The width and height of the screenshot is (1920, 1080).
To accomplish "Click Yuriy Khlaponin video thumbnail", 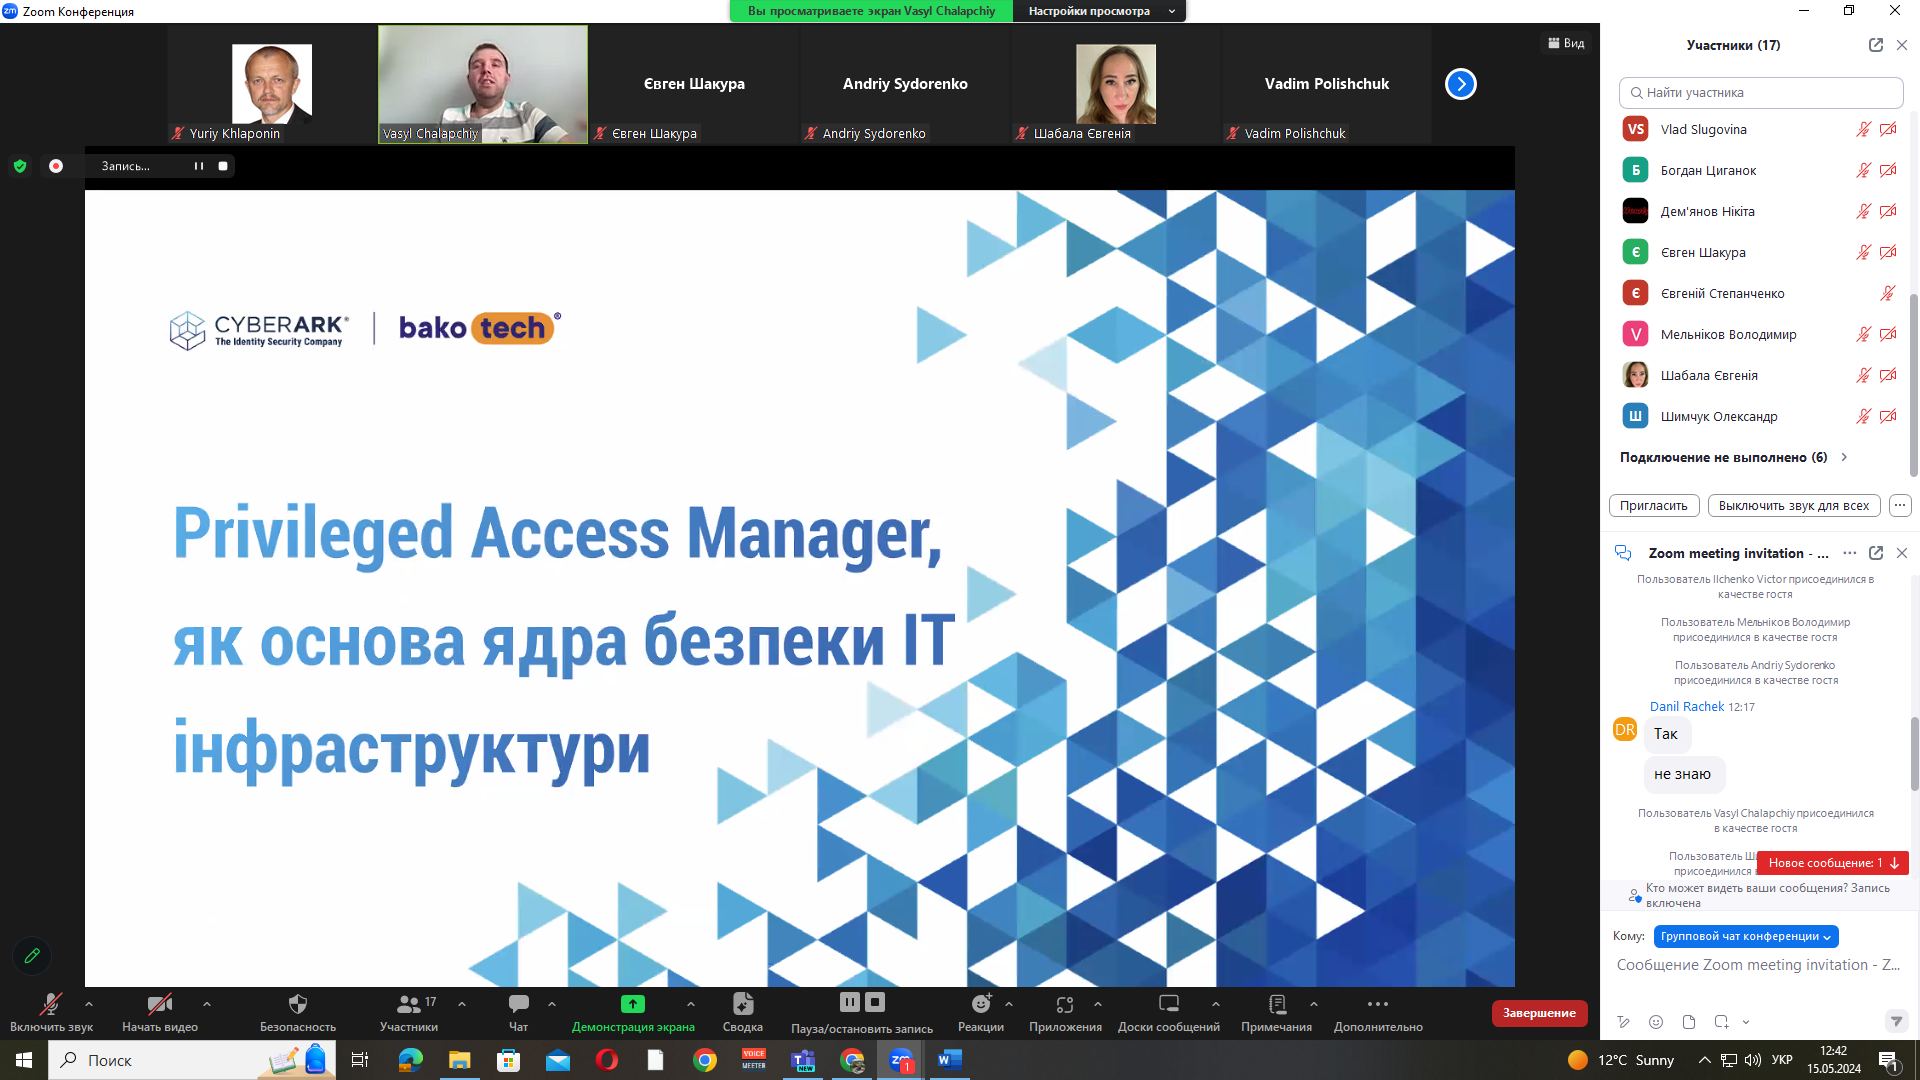I will coord(272,84).
